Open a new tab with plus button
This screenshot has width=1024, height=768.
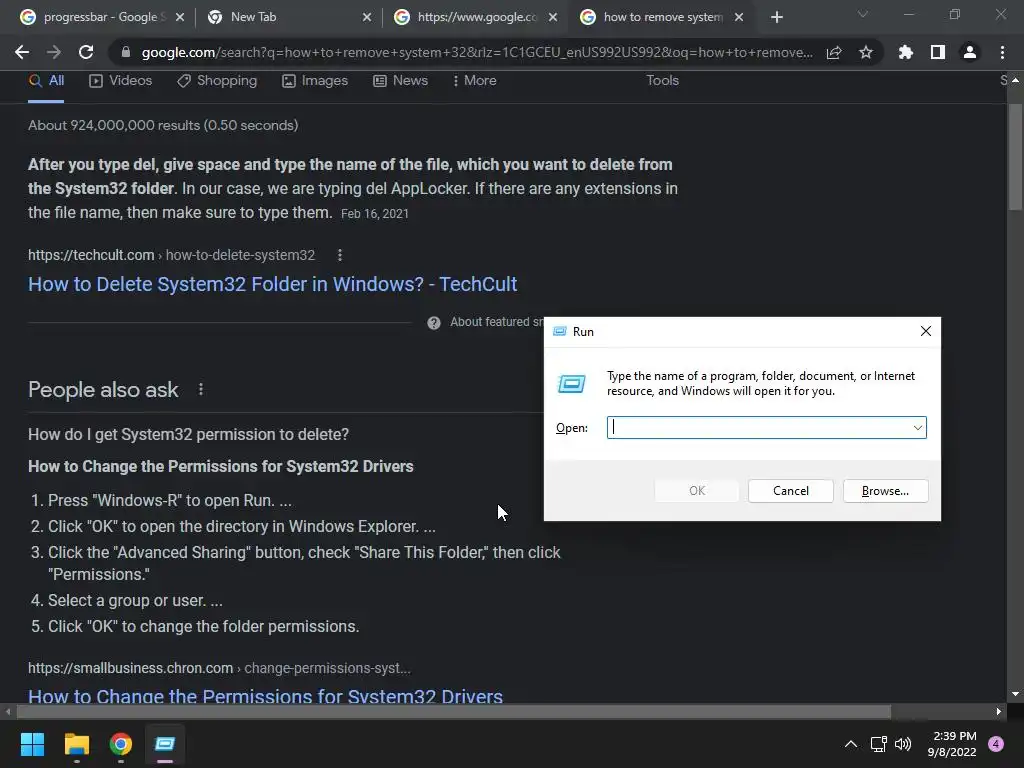(x=776, y=18)
